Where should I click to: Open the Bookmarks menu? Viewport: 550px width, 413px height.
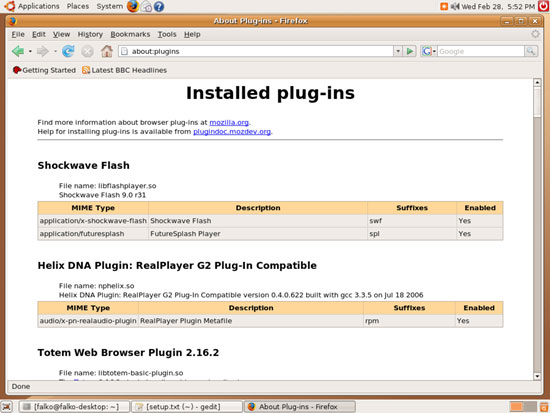click(x=130, y=34)
